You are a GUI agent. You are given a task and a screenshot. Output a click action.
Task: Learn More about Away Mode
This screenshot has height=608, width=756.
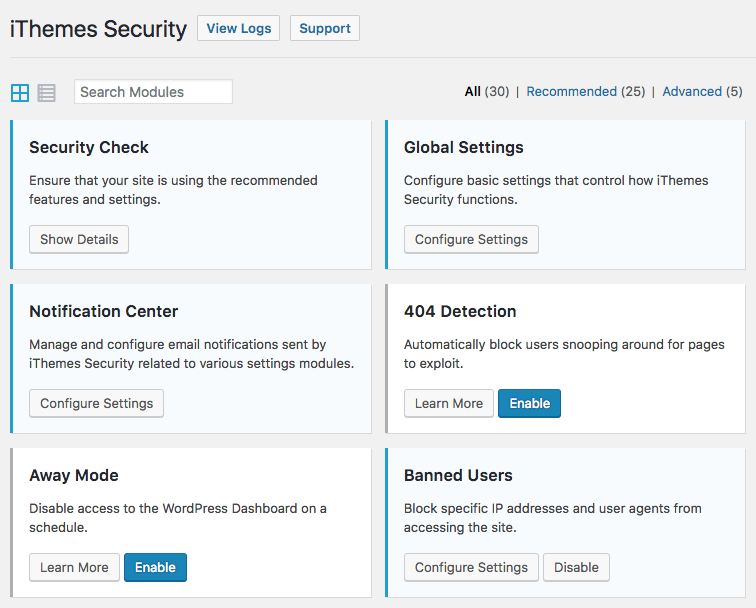74,567
